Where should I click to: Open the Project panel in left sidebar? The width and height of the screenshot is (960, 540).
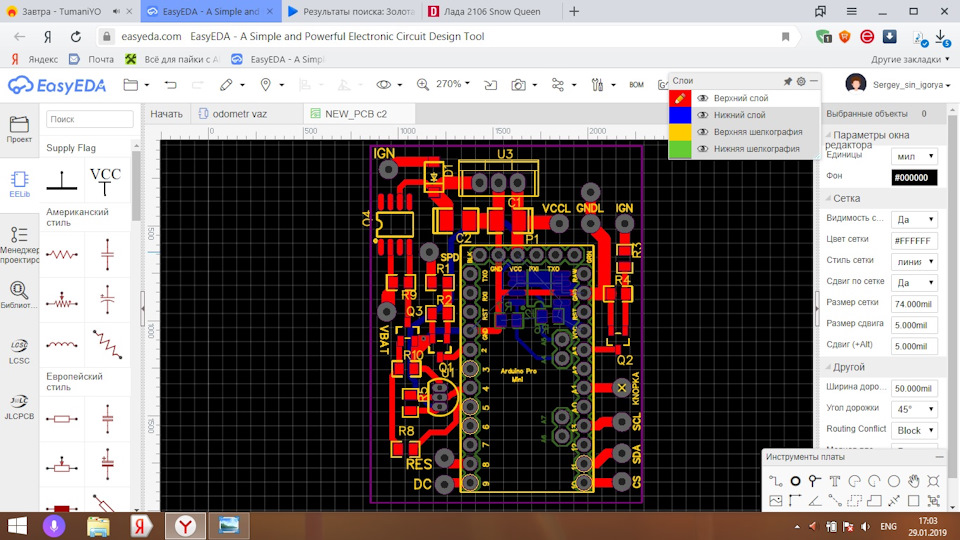coord(19,129)
